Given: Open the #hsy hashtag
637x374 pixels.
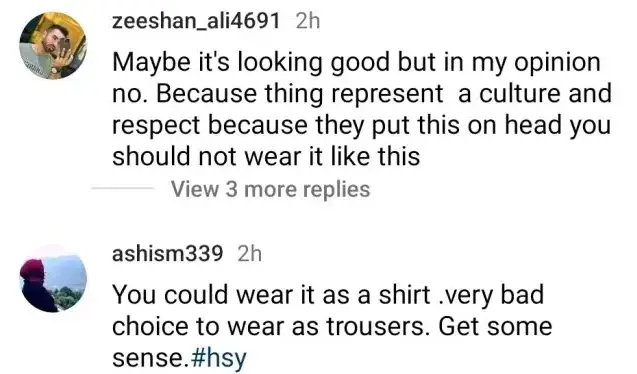Looking at the screenshot, I should point(218,358).
